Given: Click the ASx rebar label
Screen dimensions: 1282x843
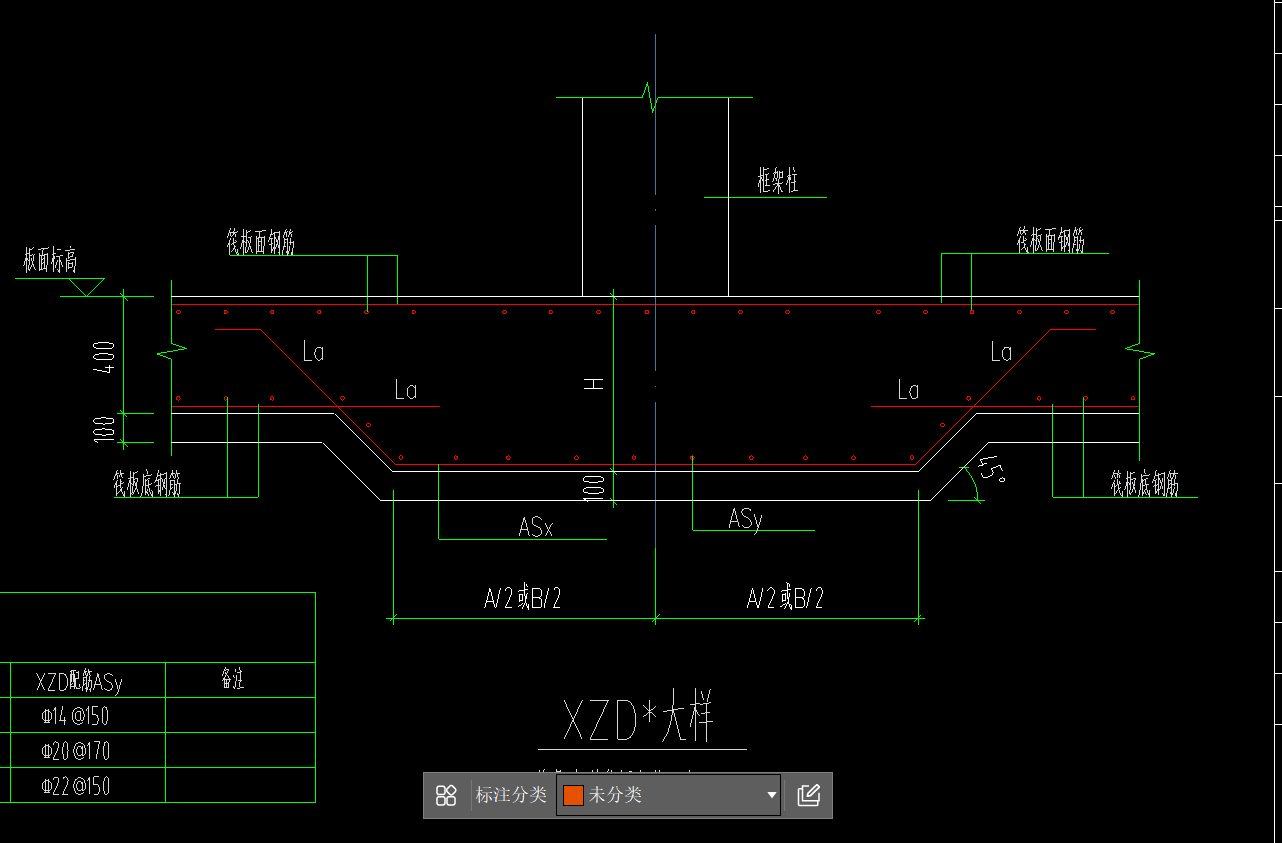Looking at the screenshot, I should pyautogui.click(x=536, y=527).
